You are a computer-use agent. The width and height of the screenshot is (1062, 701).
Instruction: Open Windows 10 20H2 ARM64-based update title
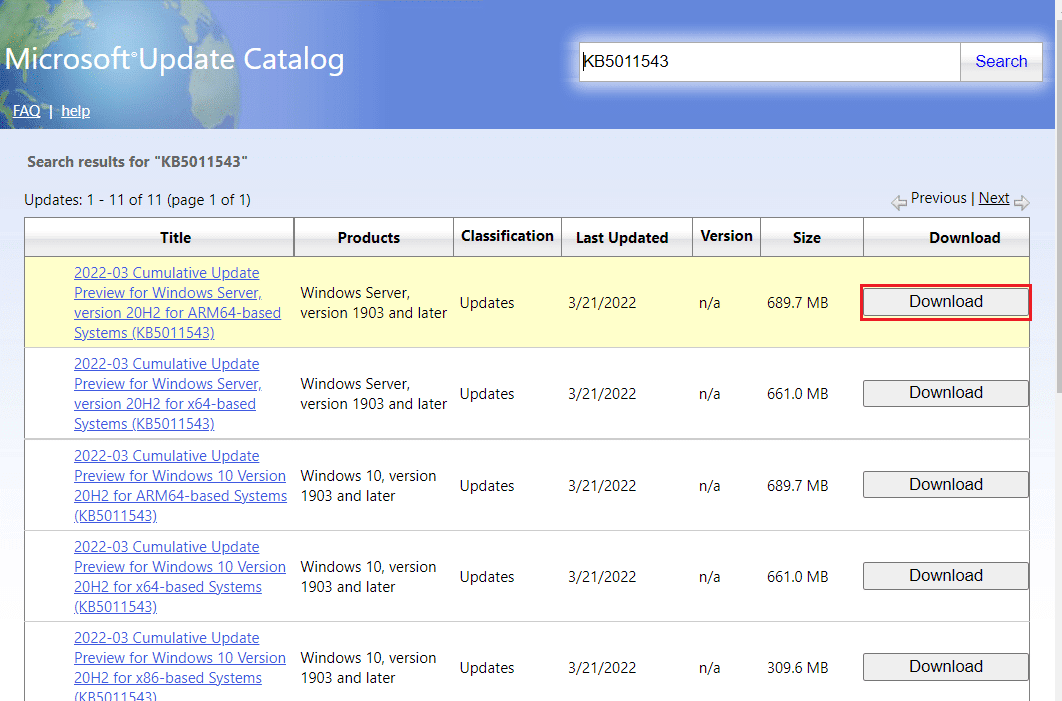tap(180, 486)
